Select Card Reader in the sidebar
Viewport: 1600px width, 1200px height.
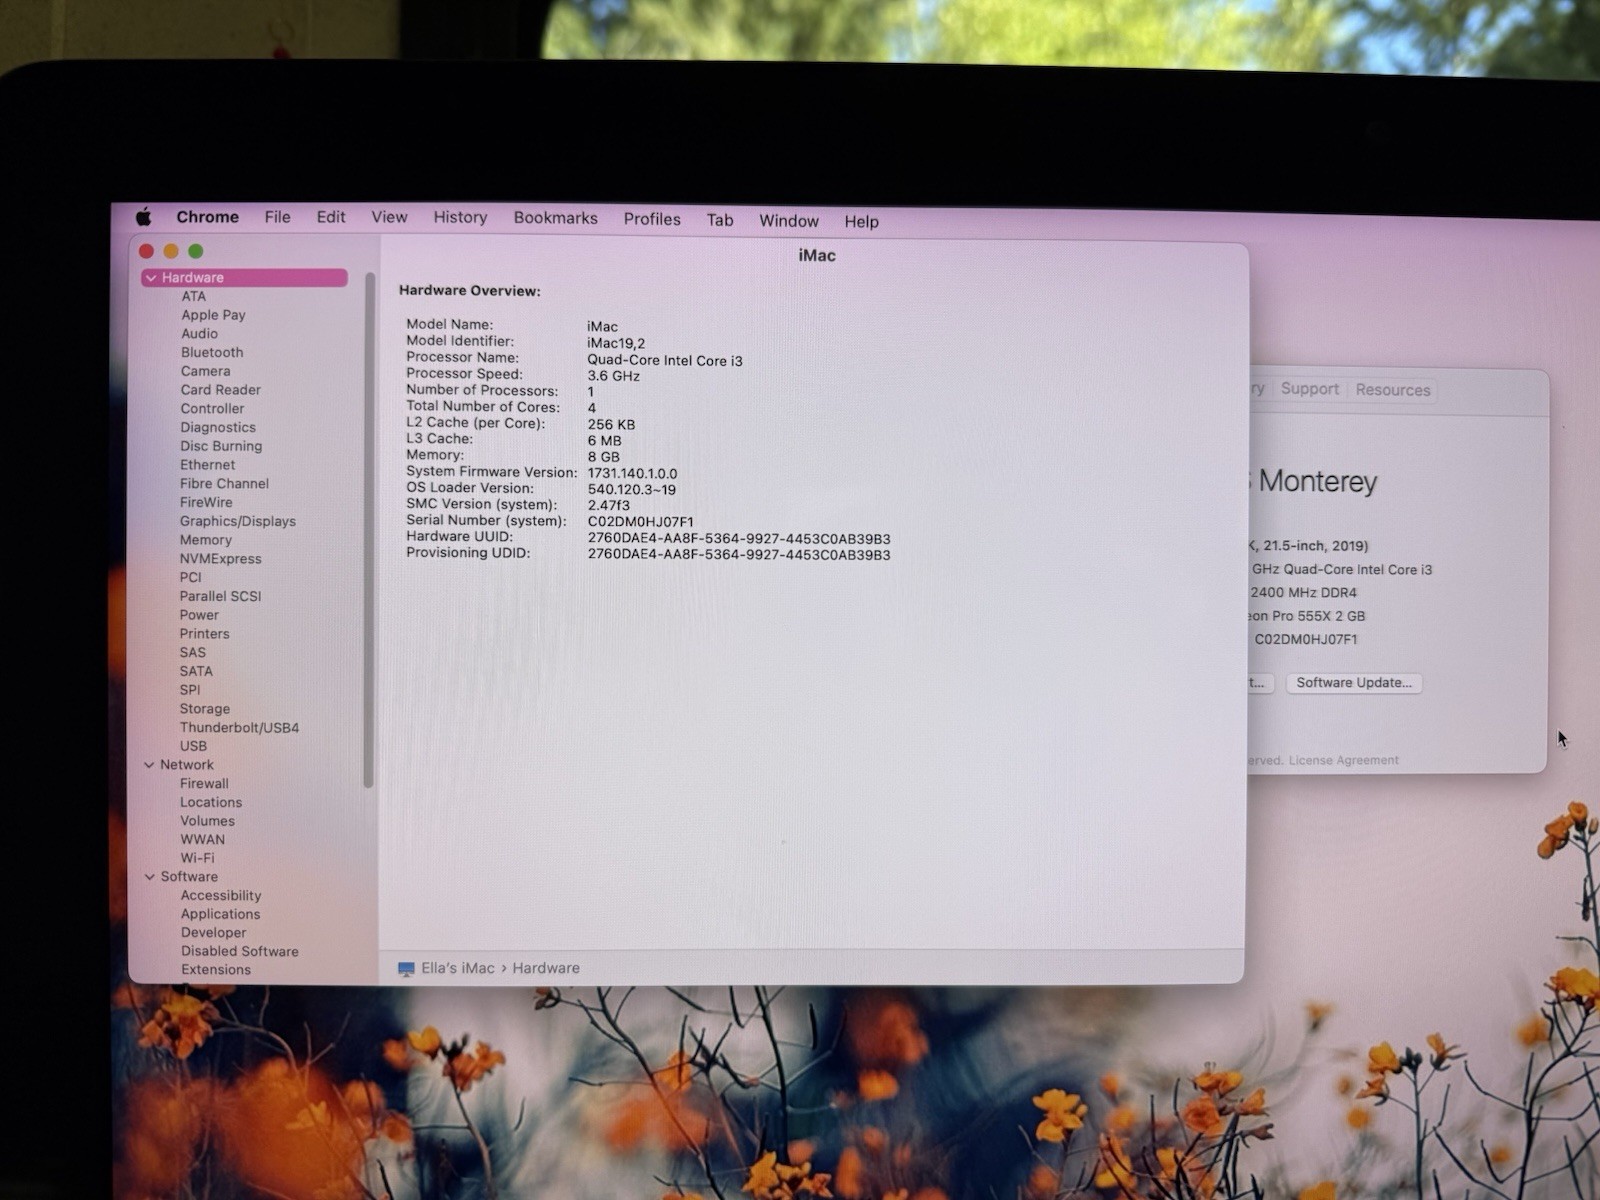pyautogui.click(x=220, y=390)
